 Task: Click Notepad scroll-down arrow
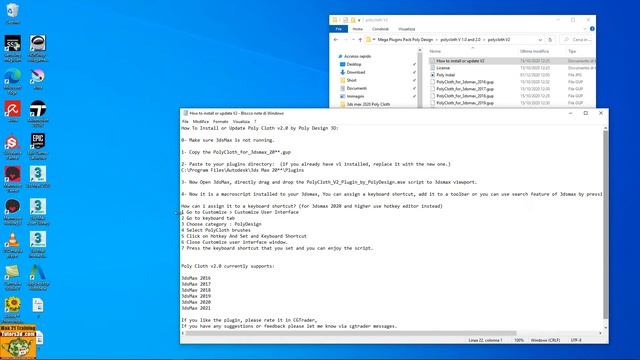point(605,327)
